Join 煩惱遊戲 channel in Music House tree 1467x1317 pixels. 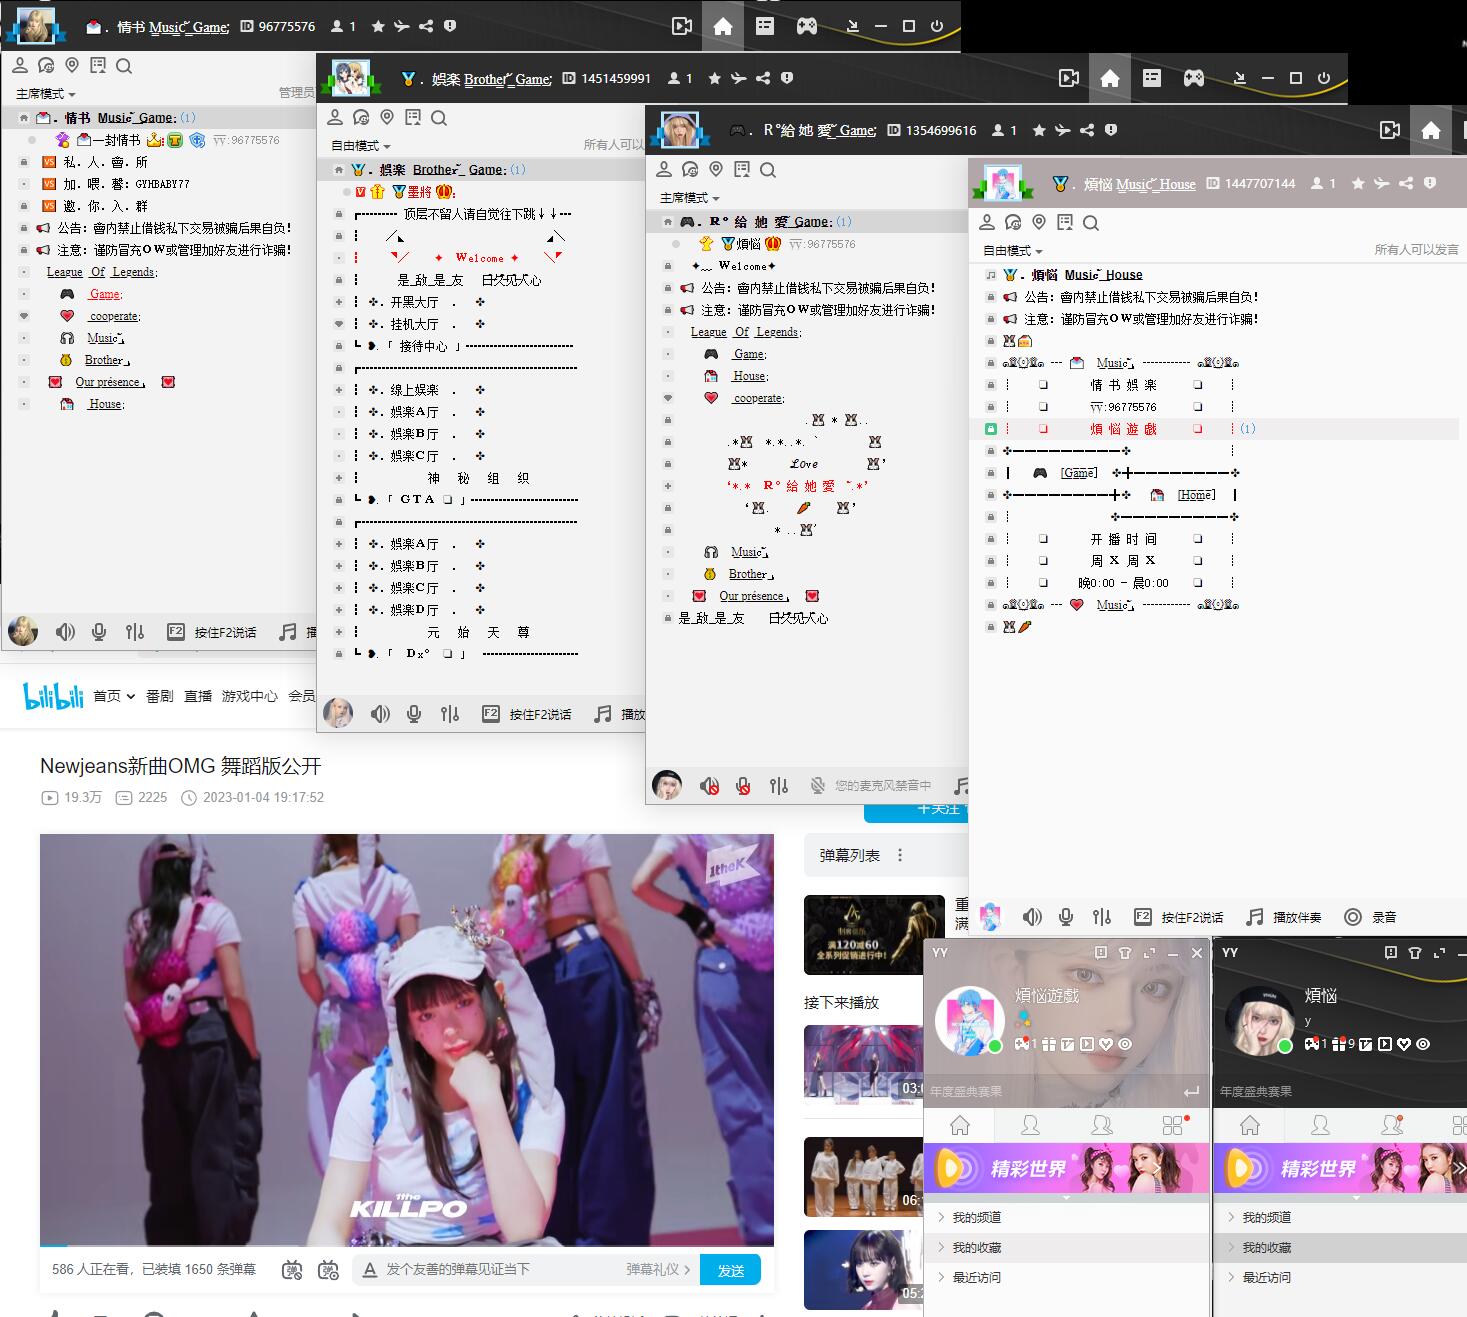(1123, 429)
